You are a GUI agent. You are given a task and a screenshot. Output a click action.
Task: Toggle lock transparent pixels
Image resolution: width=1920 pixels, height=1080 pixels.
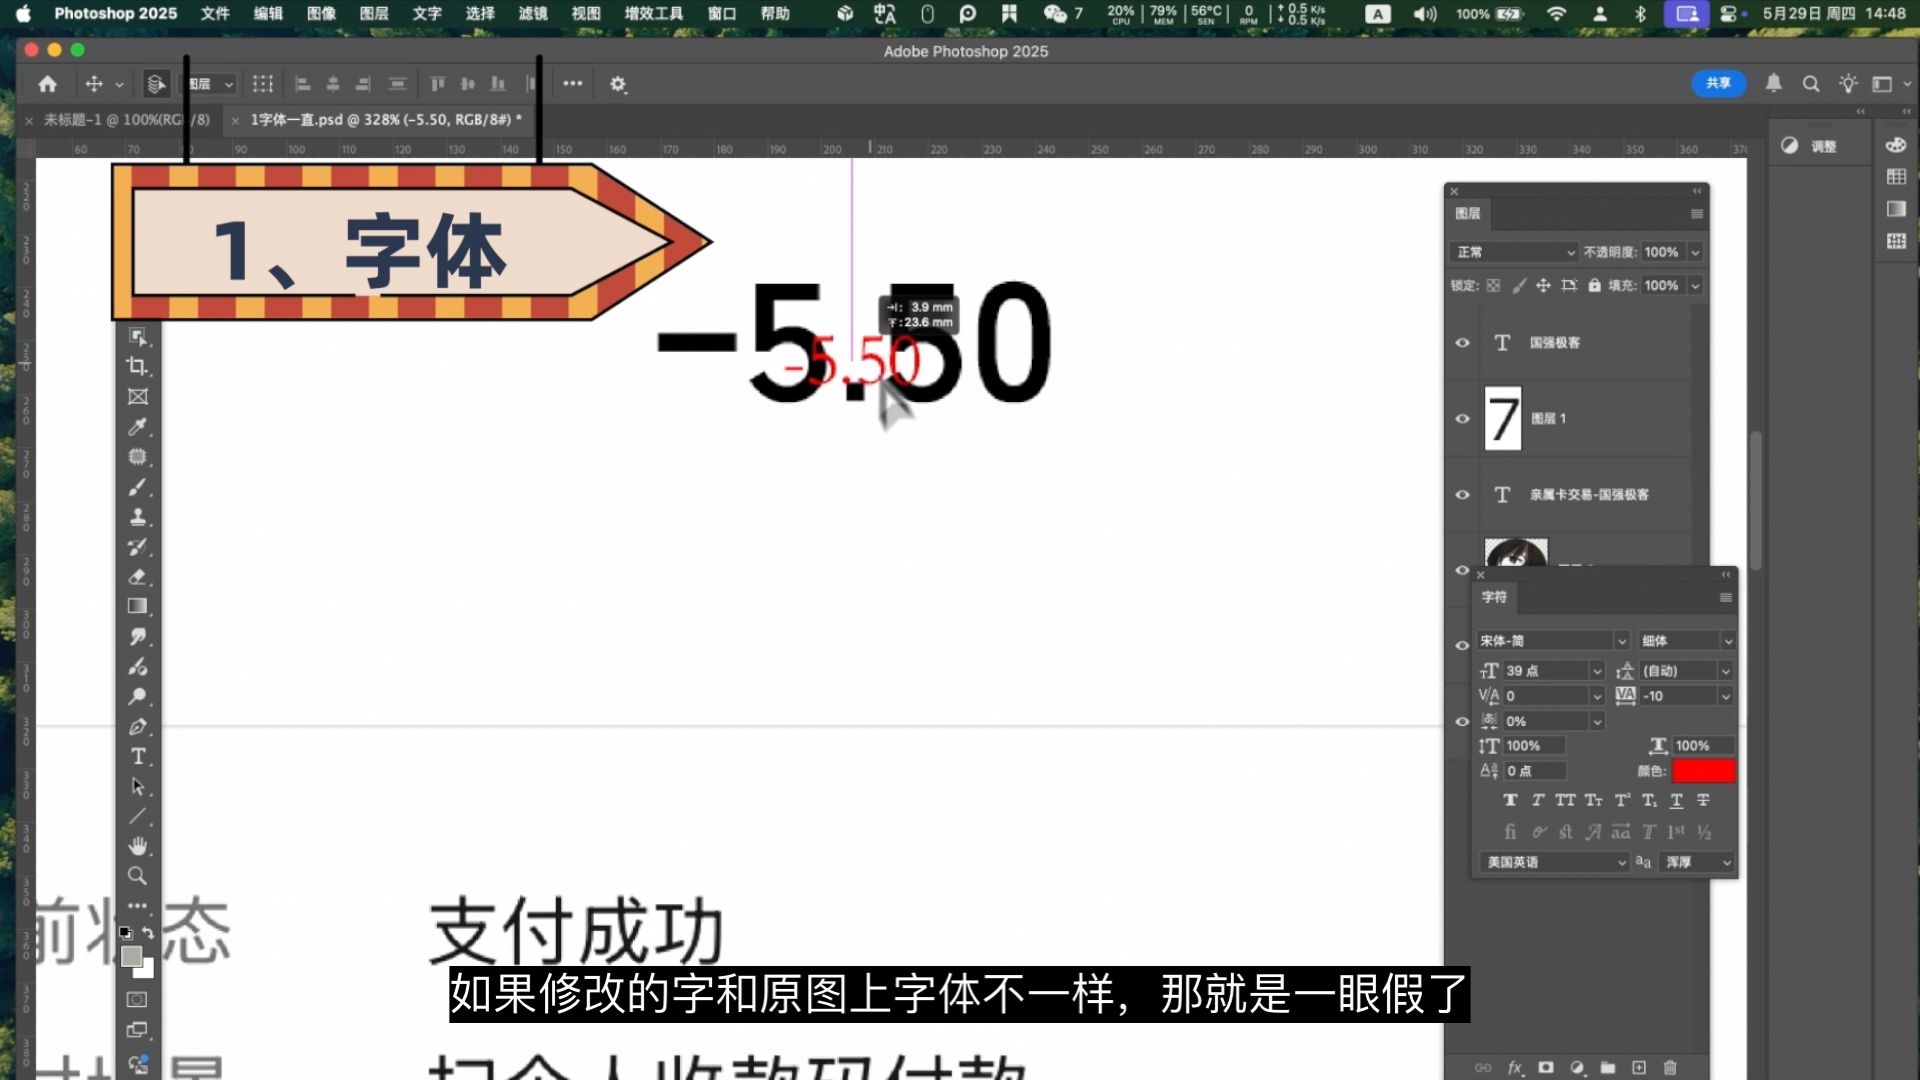pos(1493,286)
